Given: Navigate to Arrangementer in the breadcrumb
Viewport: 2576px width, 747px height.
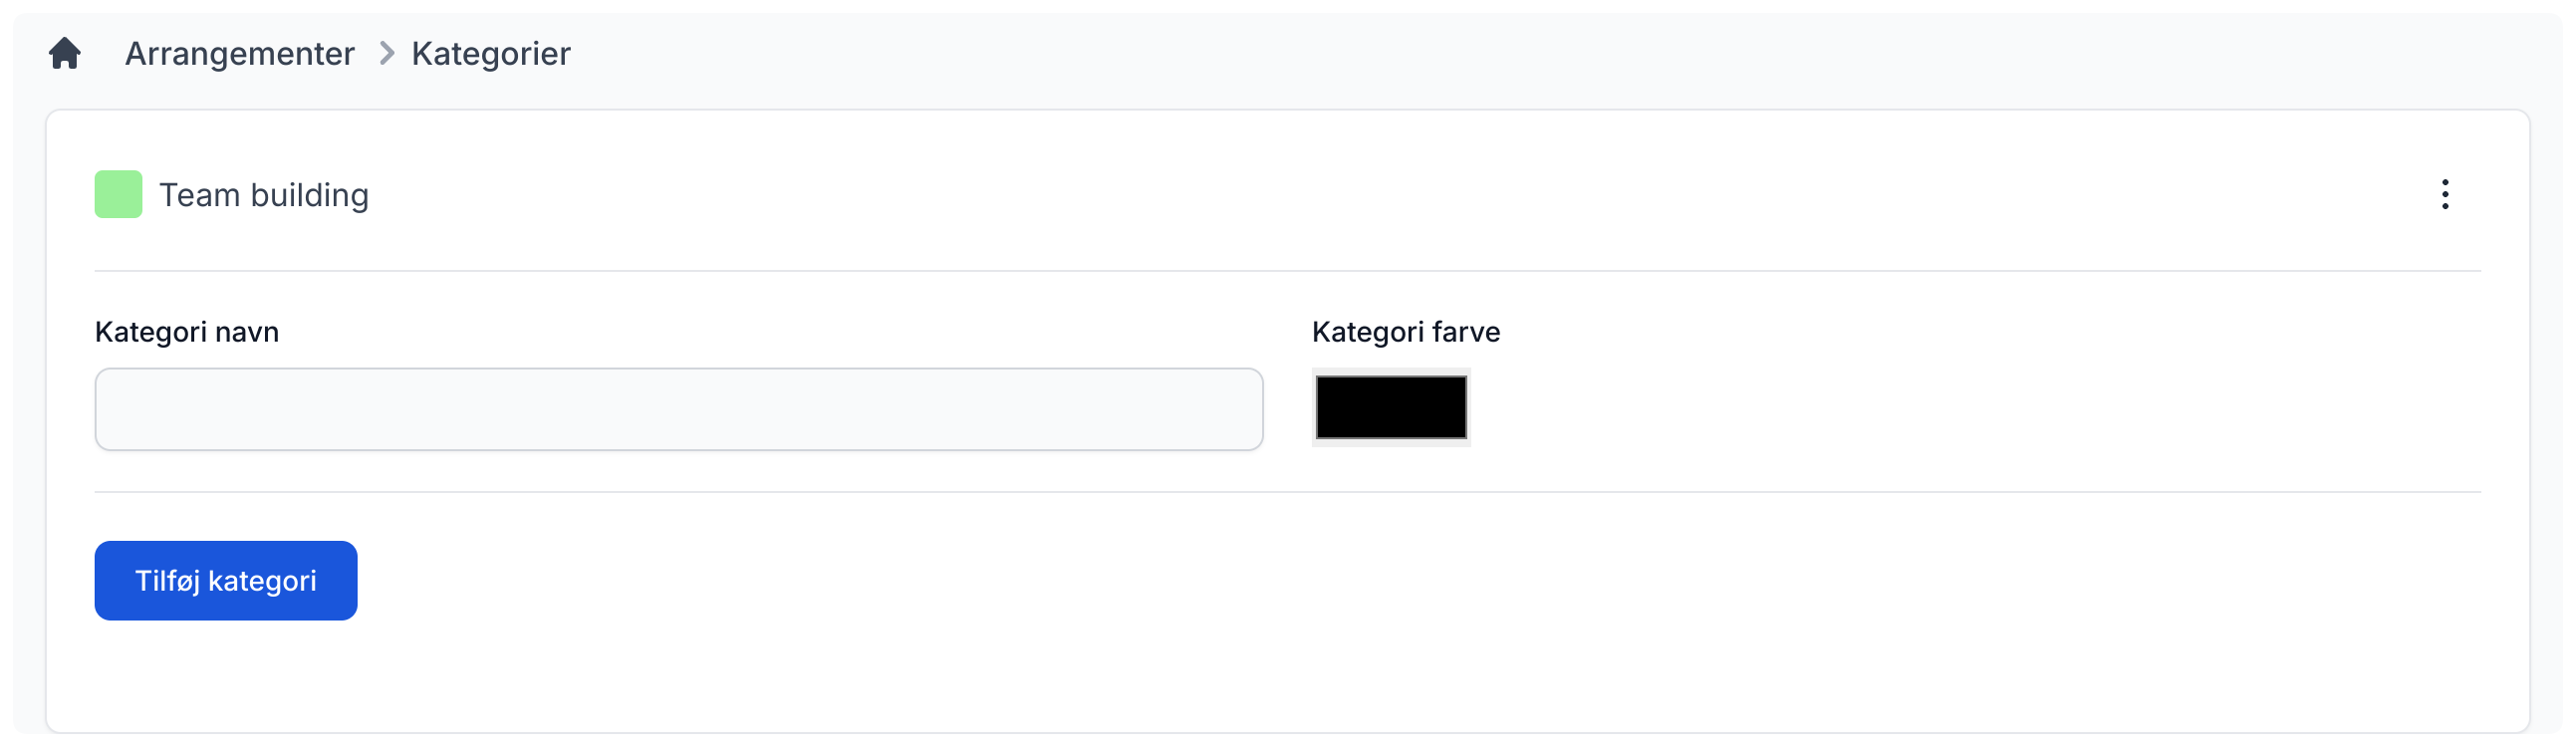Looking at the screenshot, I should click(x=239, y=53).
